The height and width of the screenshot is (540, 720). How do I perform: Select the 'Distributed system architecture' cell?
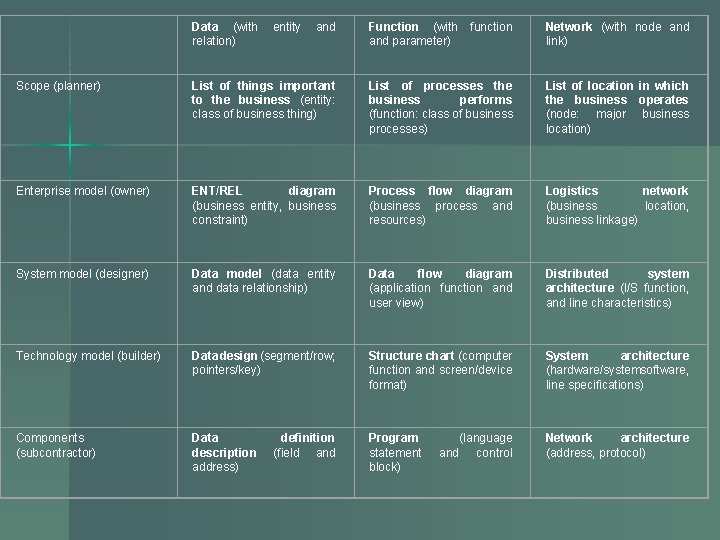[x=617, y=288]
